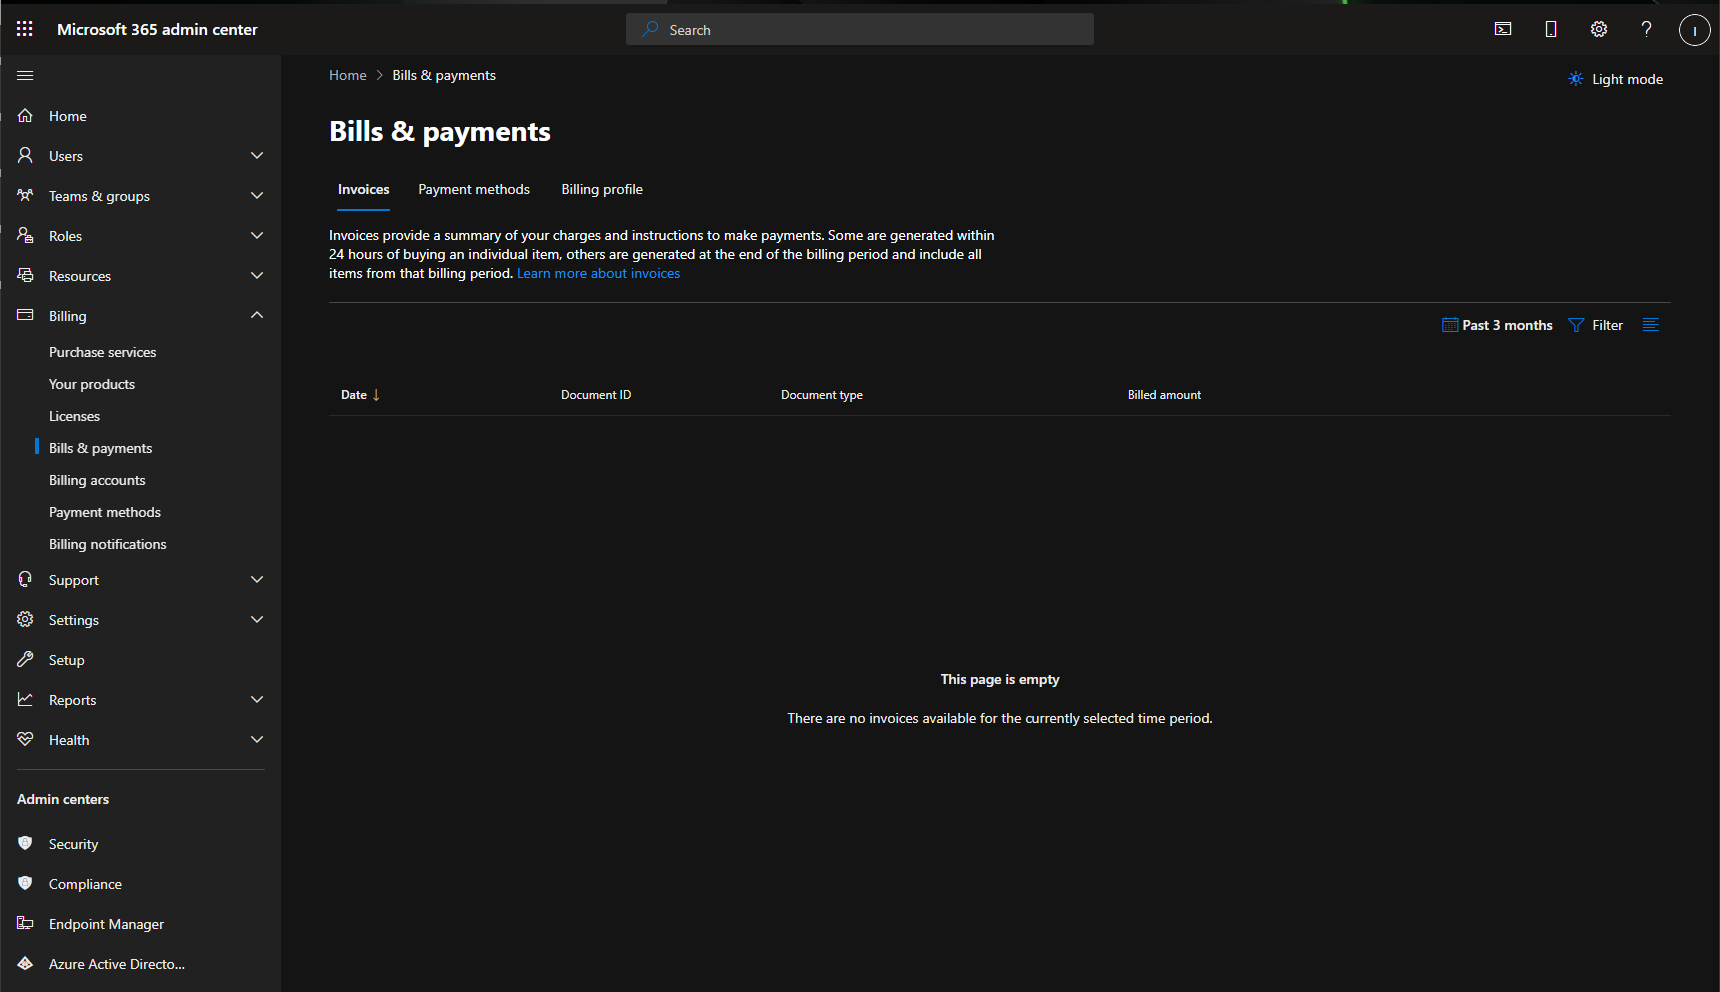
Task: Click the Microsoft 365 admin center title
Action: (157, 29)
